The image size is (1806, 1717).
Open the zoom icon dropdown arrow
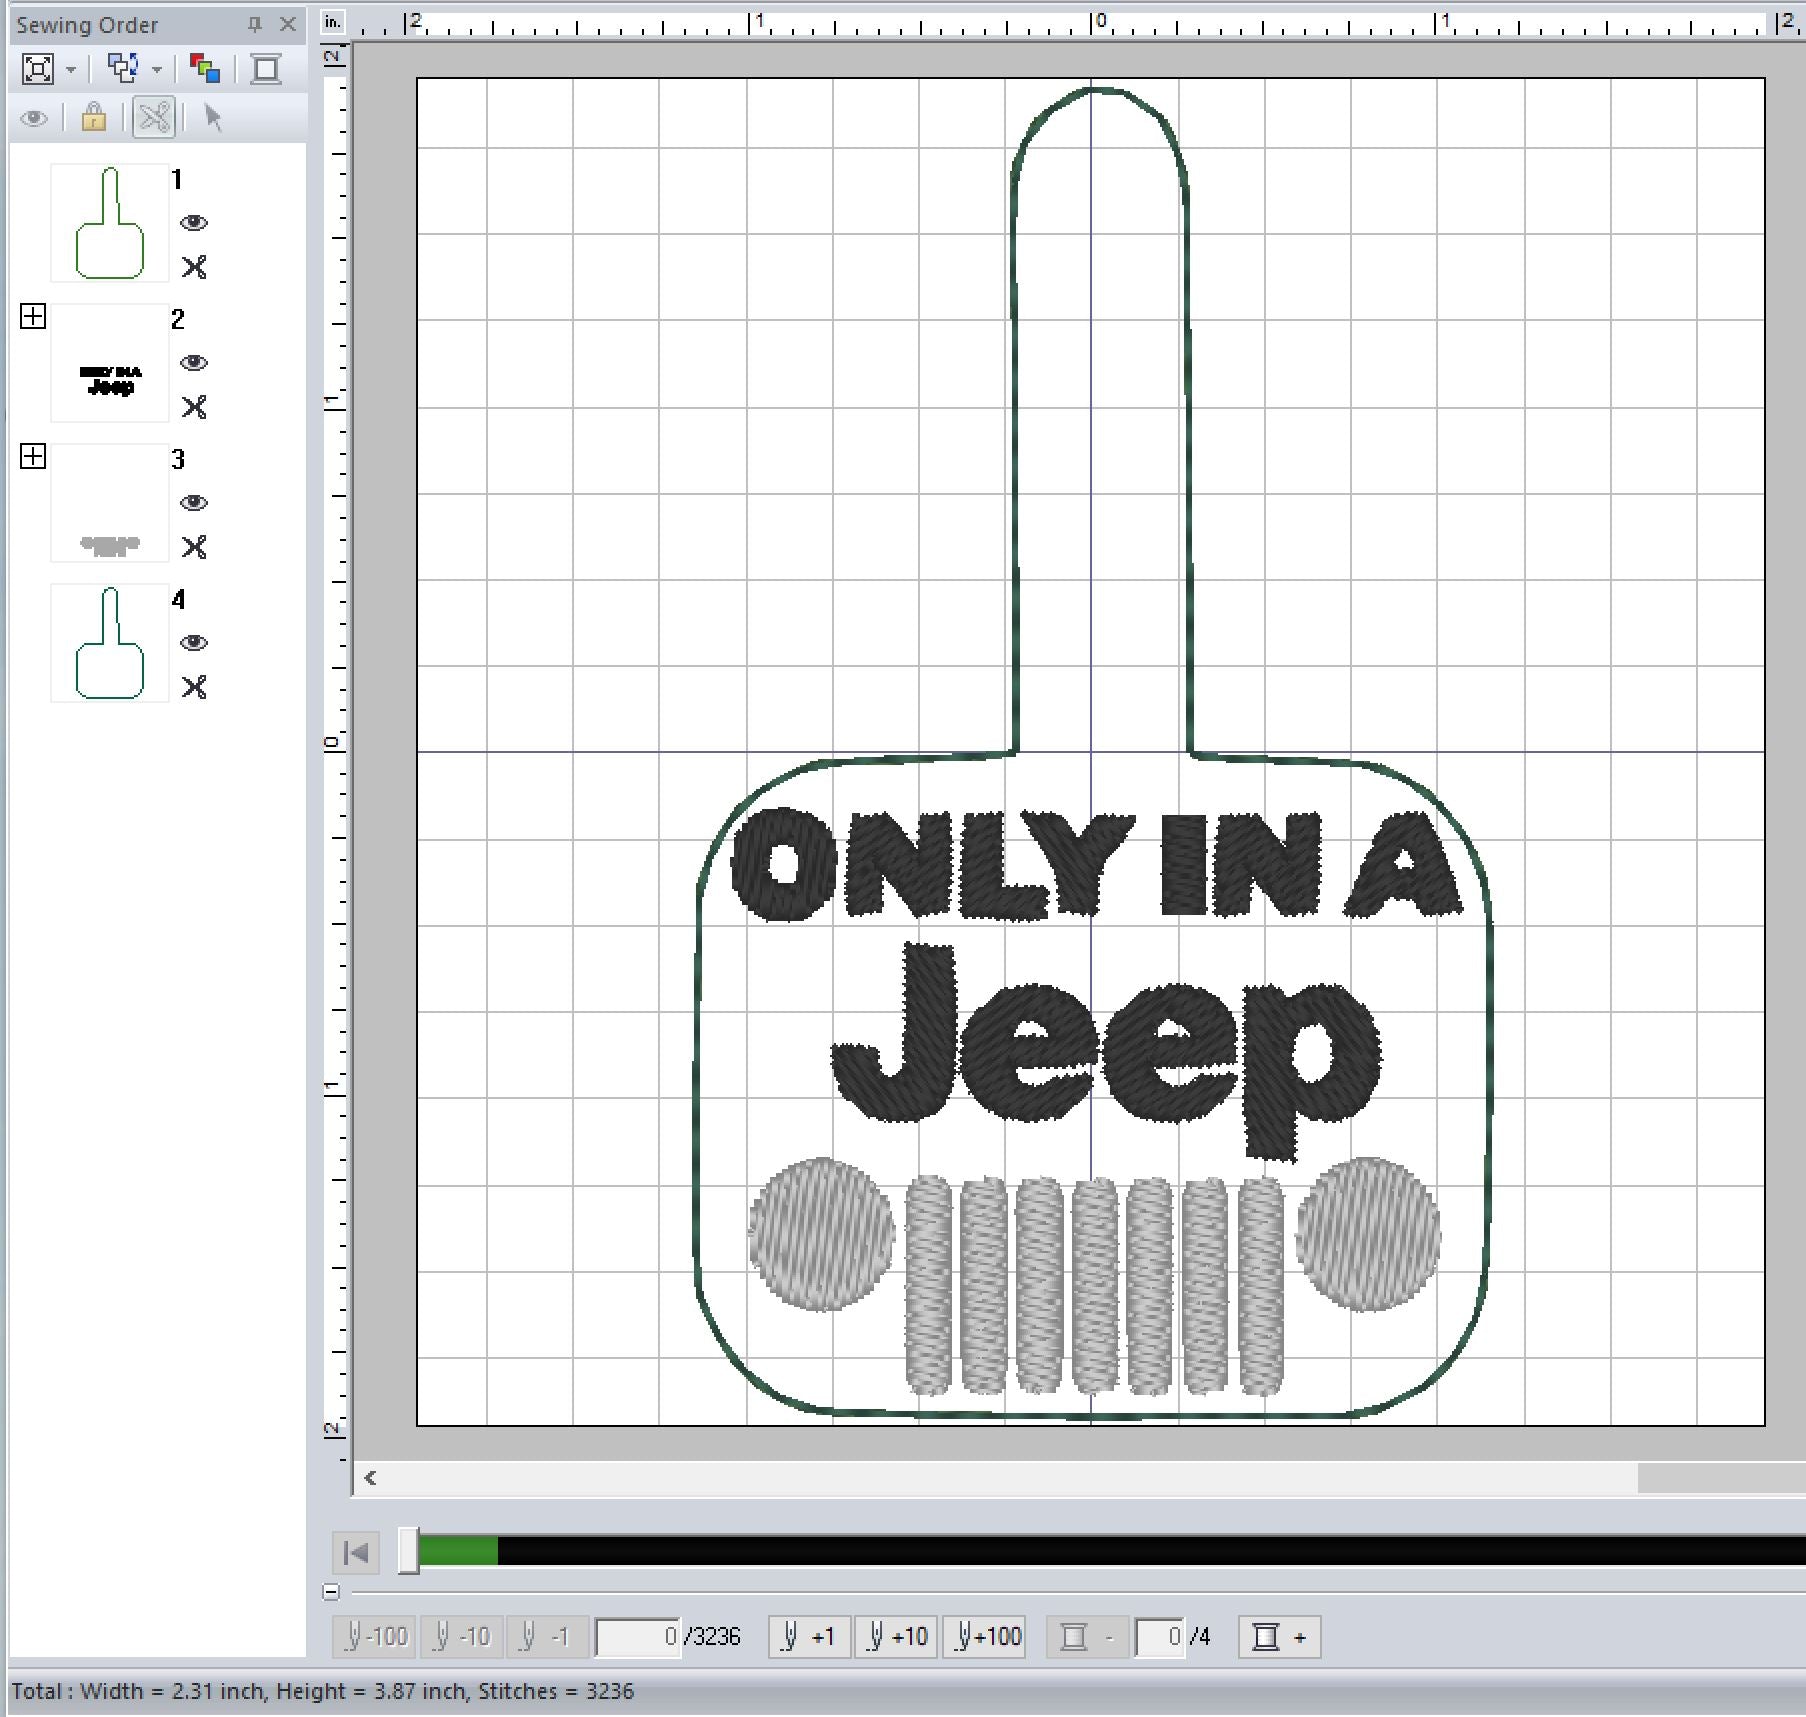pyautogui.click(x=71, y=70)
